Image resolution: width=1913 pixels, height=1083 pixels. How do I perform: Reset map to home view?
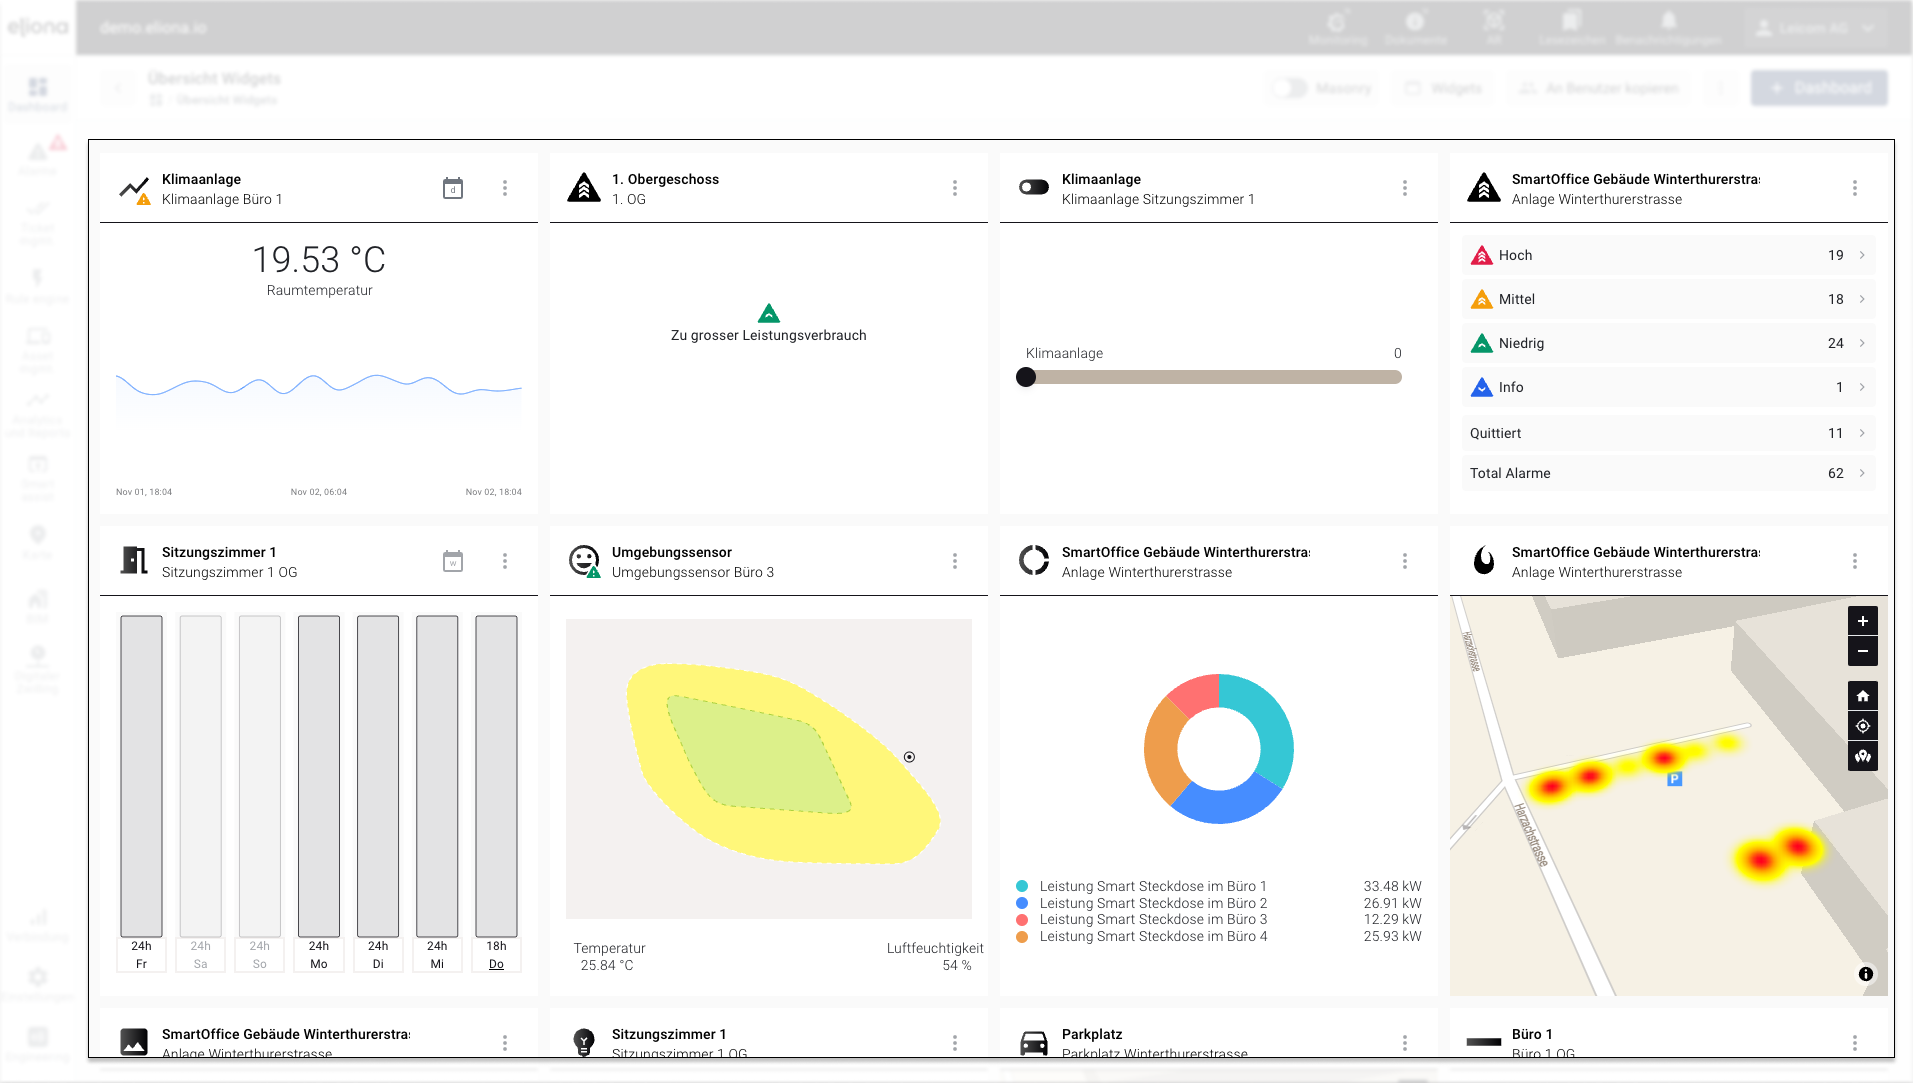[1863, 696]
